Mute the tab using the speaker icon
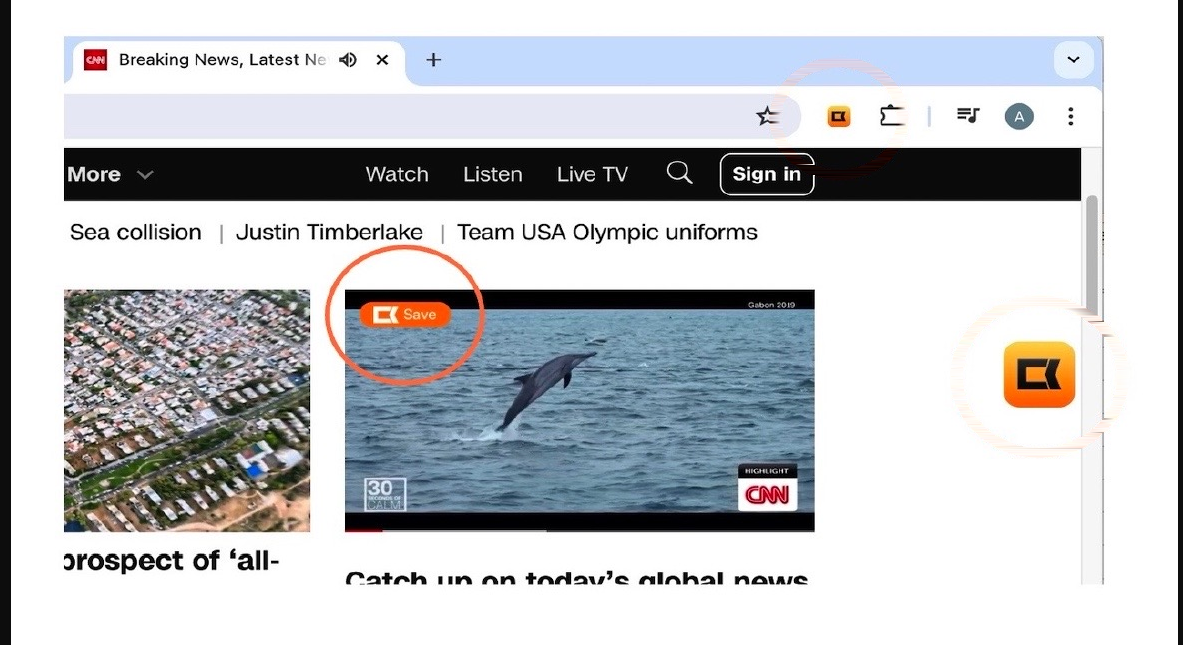Screen dimensions: 1183x645 (x=348, y=60)
